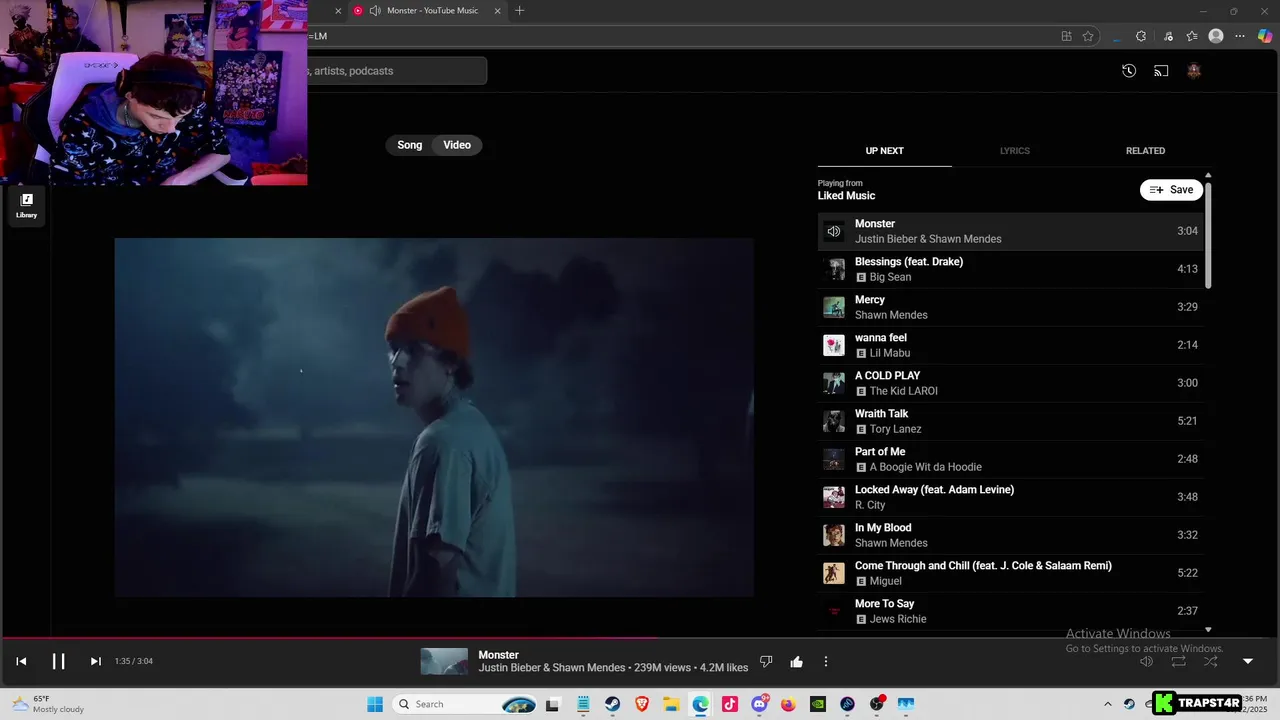This screenshot has height=720, width=1280.
Task: Select the RELATED tab
Action: [x=1145, y=151]
